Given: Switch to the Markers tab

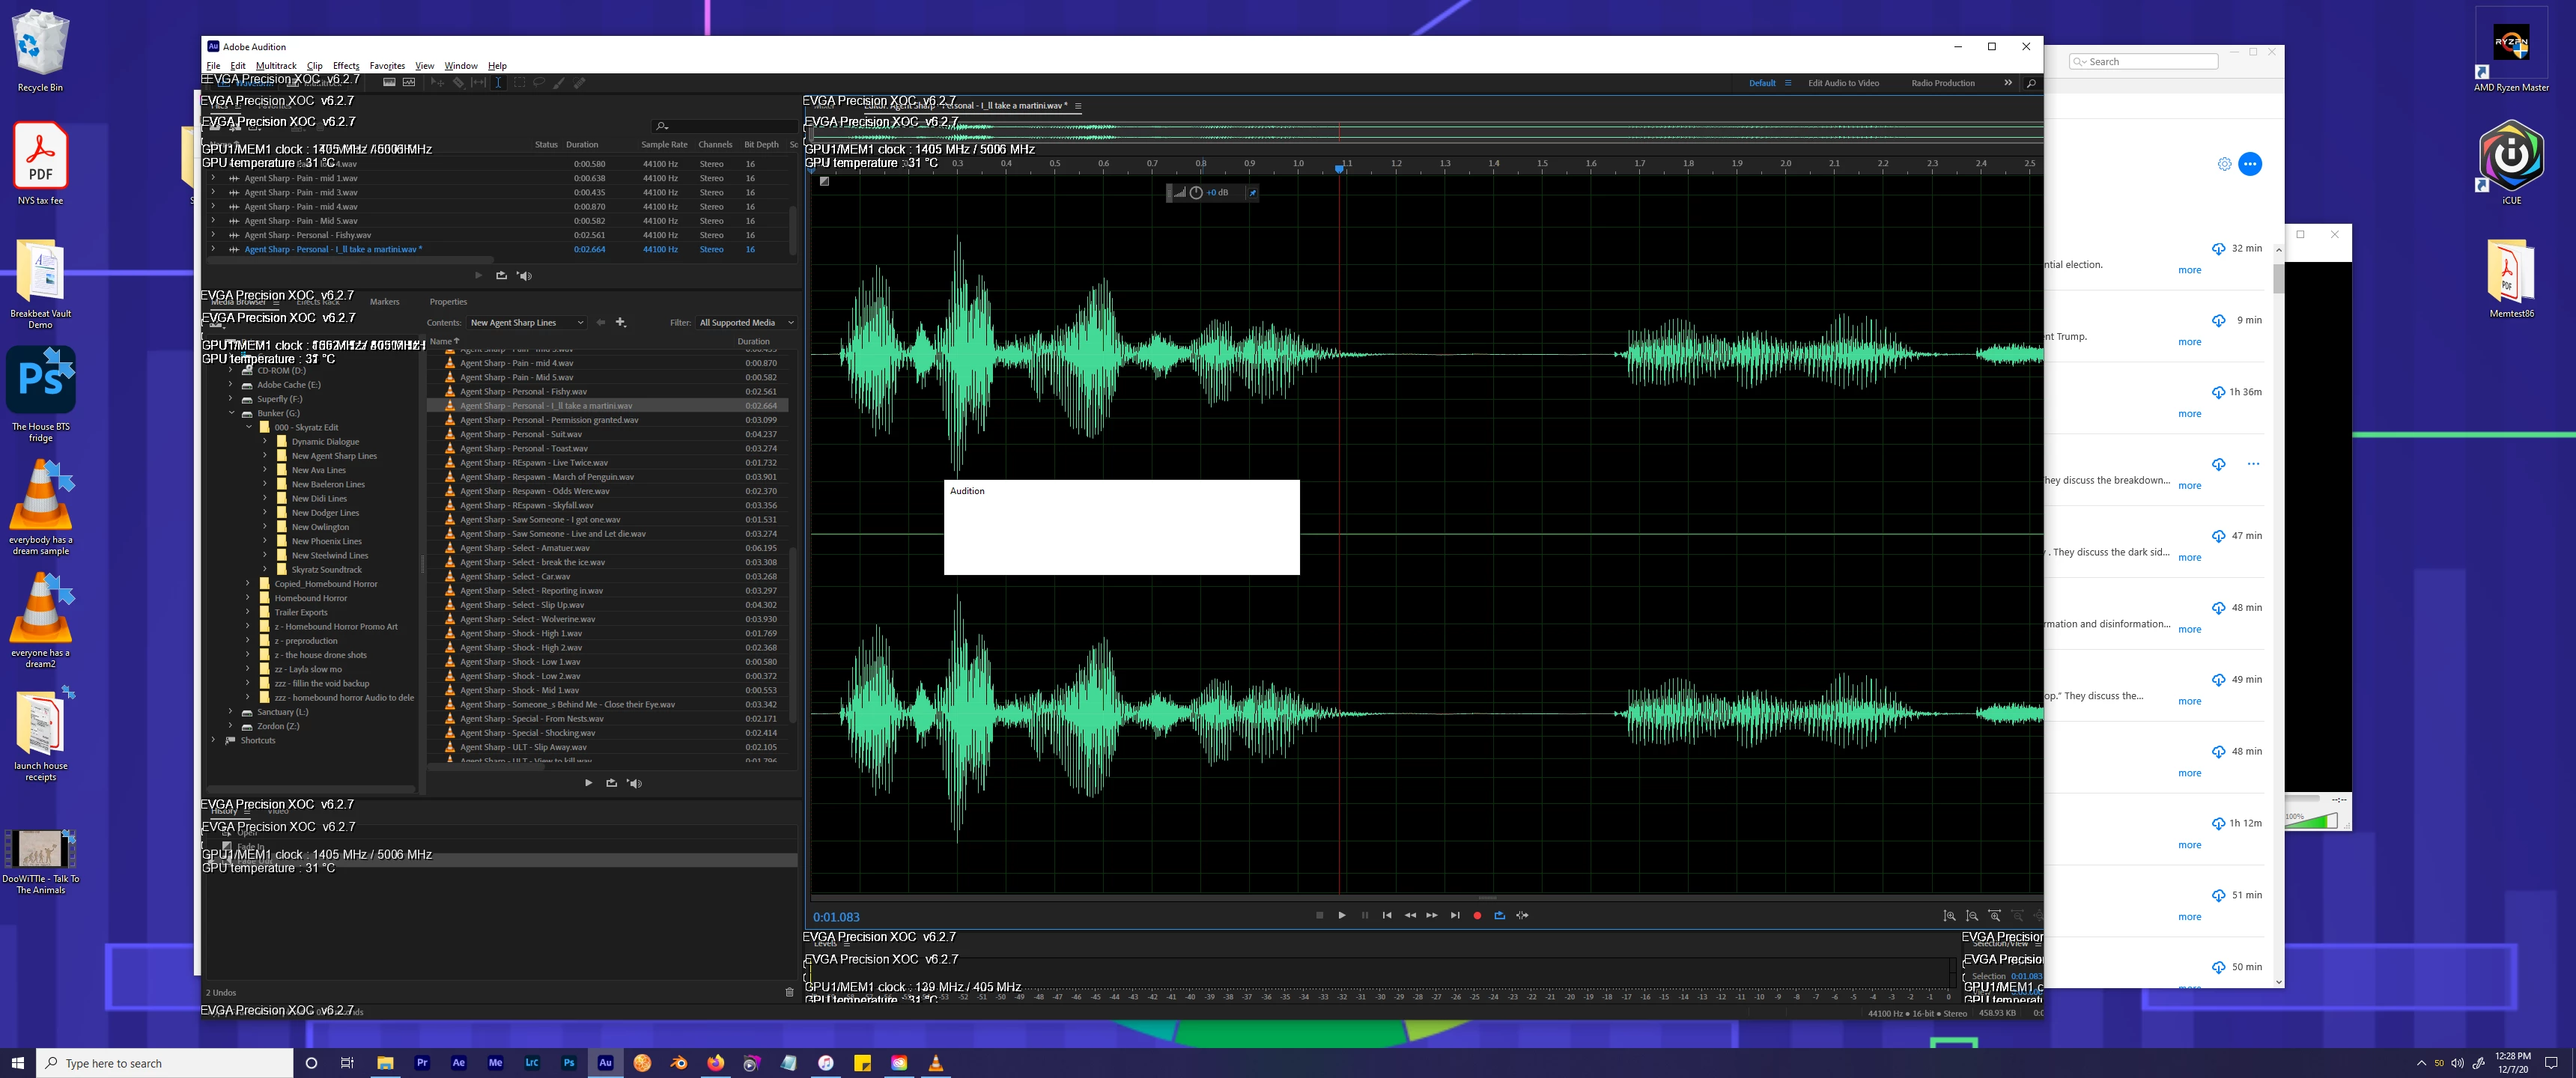Looking at the screenshot, I should tap(384, 302).
